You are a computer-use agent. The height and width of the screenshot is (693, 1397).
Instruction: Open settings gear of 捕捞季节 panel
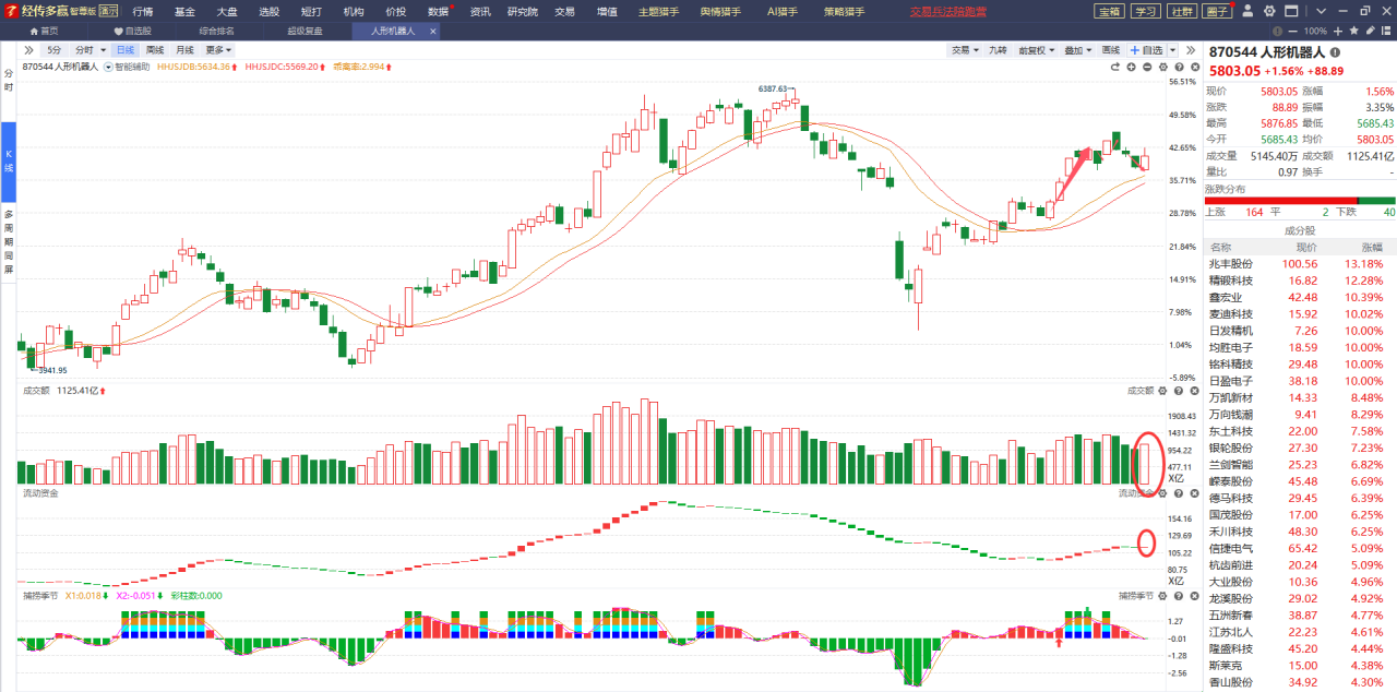(1163, 595)
